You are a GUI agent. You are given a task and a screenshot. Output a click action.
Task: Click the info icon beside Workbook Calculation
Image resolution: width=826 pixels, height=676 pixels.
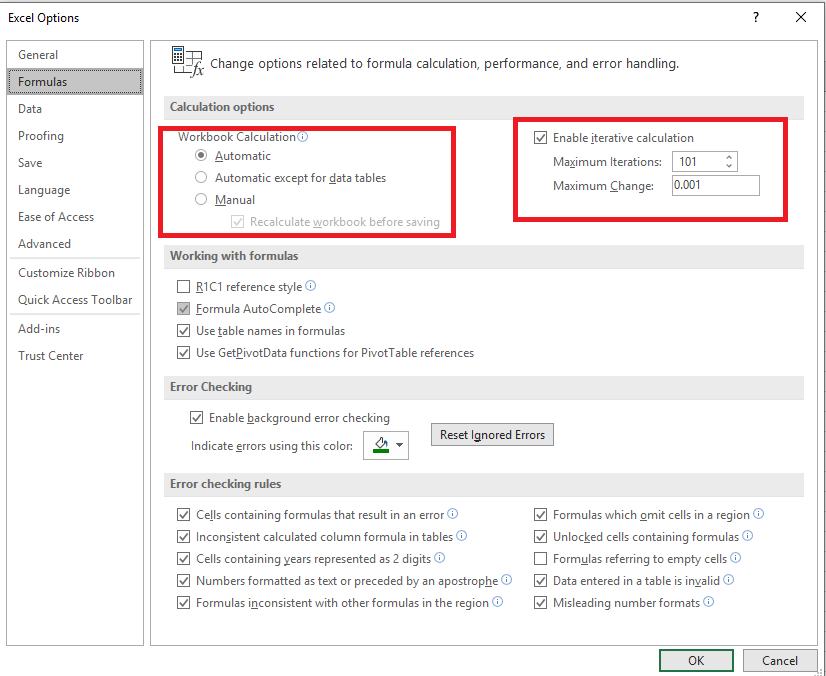[303, 137]
